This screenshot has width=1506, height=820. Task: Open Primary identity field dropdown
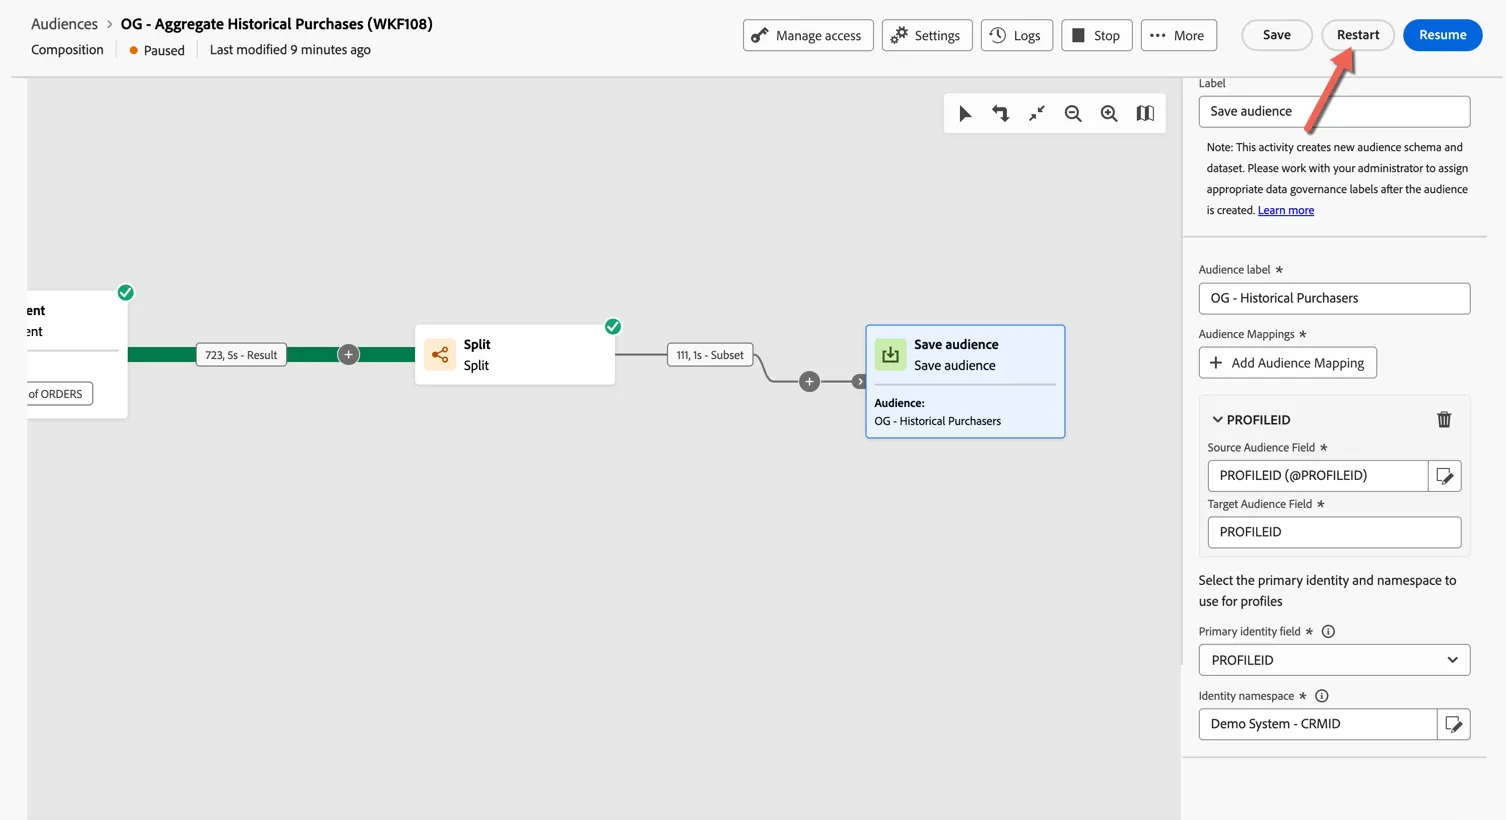[x=1334, y=660]
